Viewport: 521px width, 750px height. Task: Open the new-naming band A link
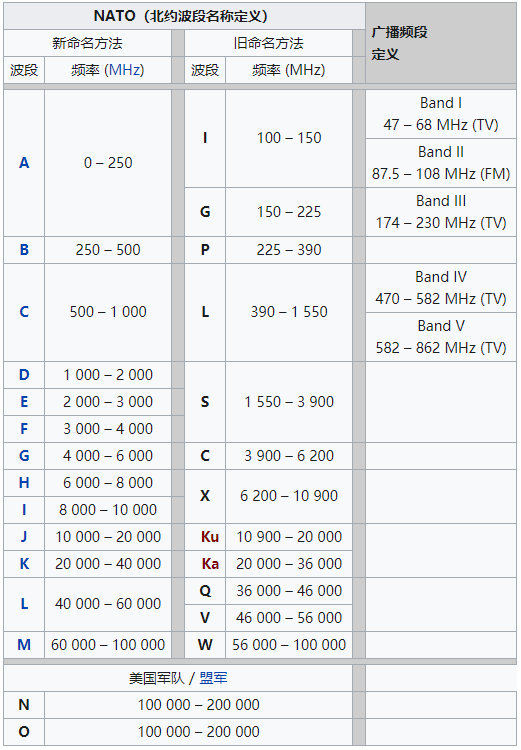click(24, 163)
